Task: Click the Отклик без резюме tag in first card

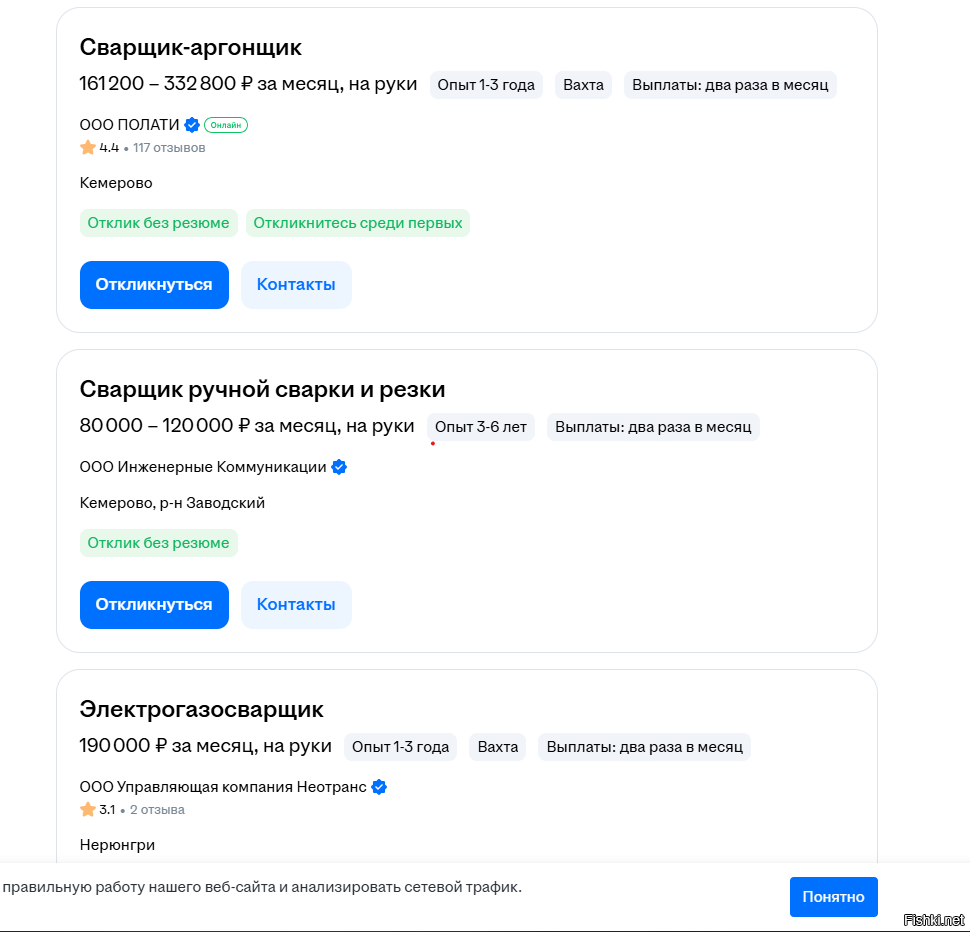Action: 158,223
